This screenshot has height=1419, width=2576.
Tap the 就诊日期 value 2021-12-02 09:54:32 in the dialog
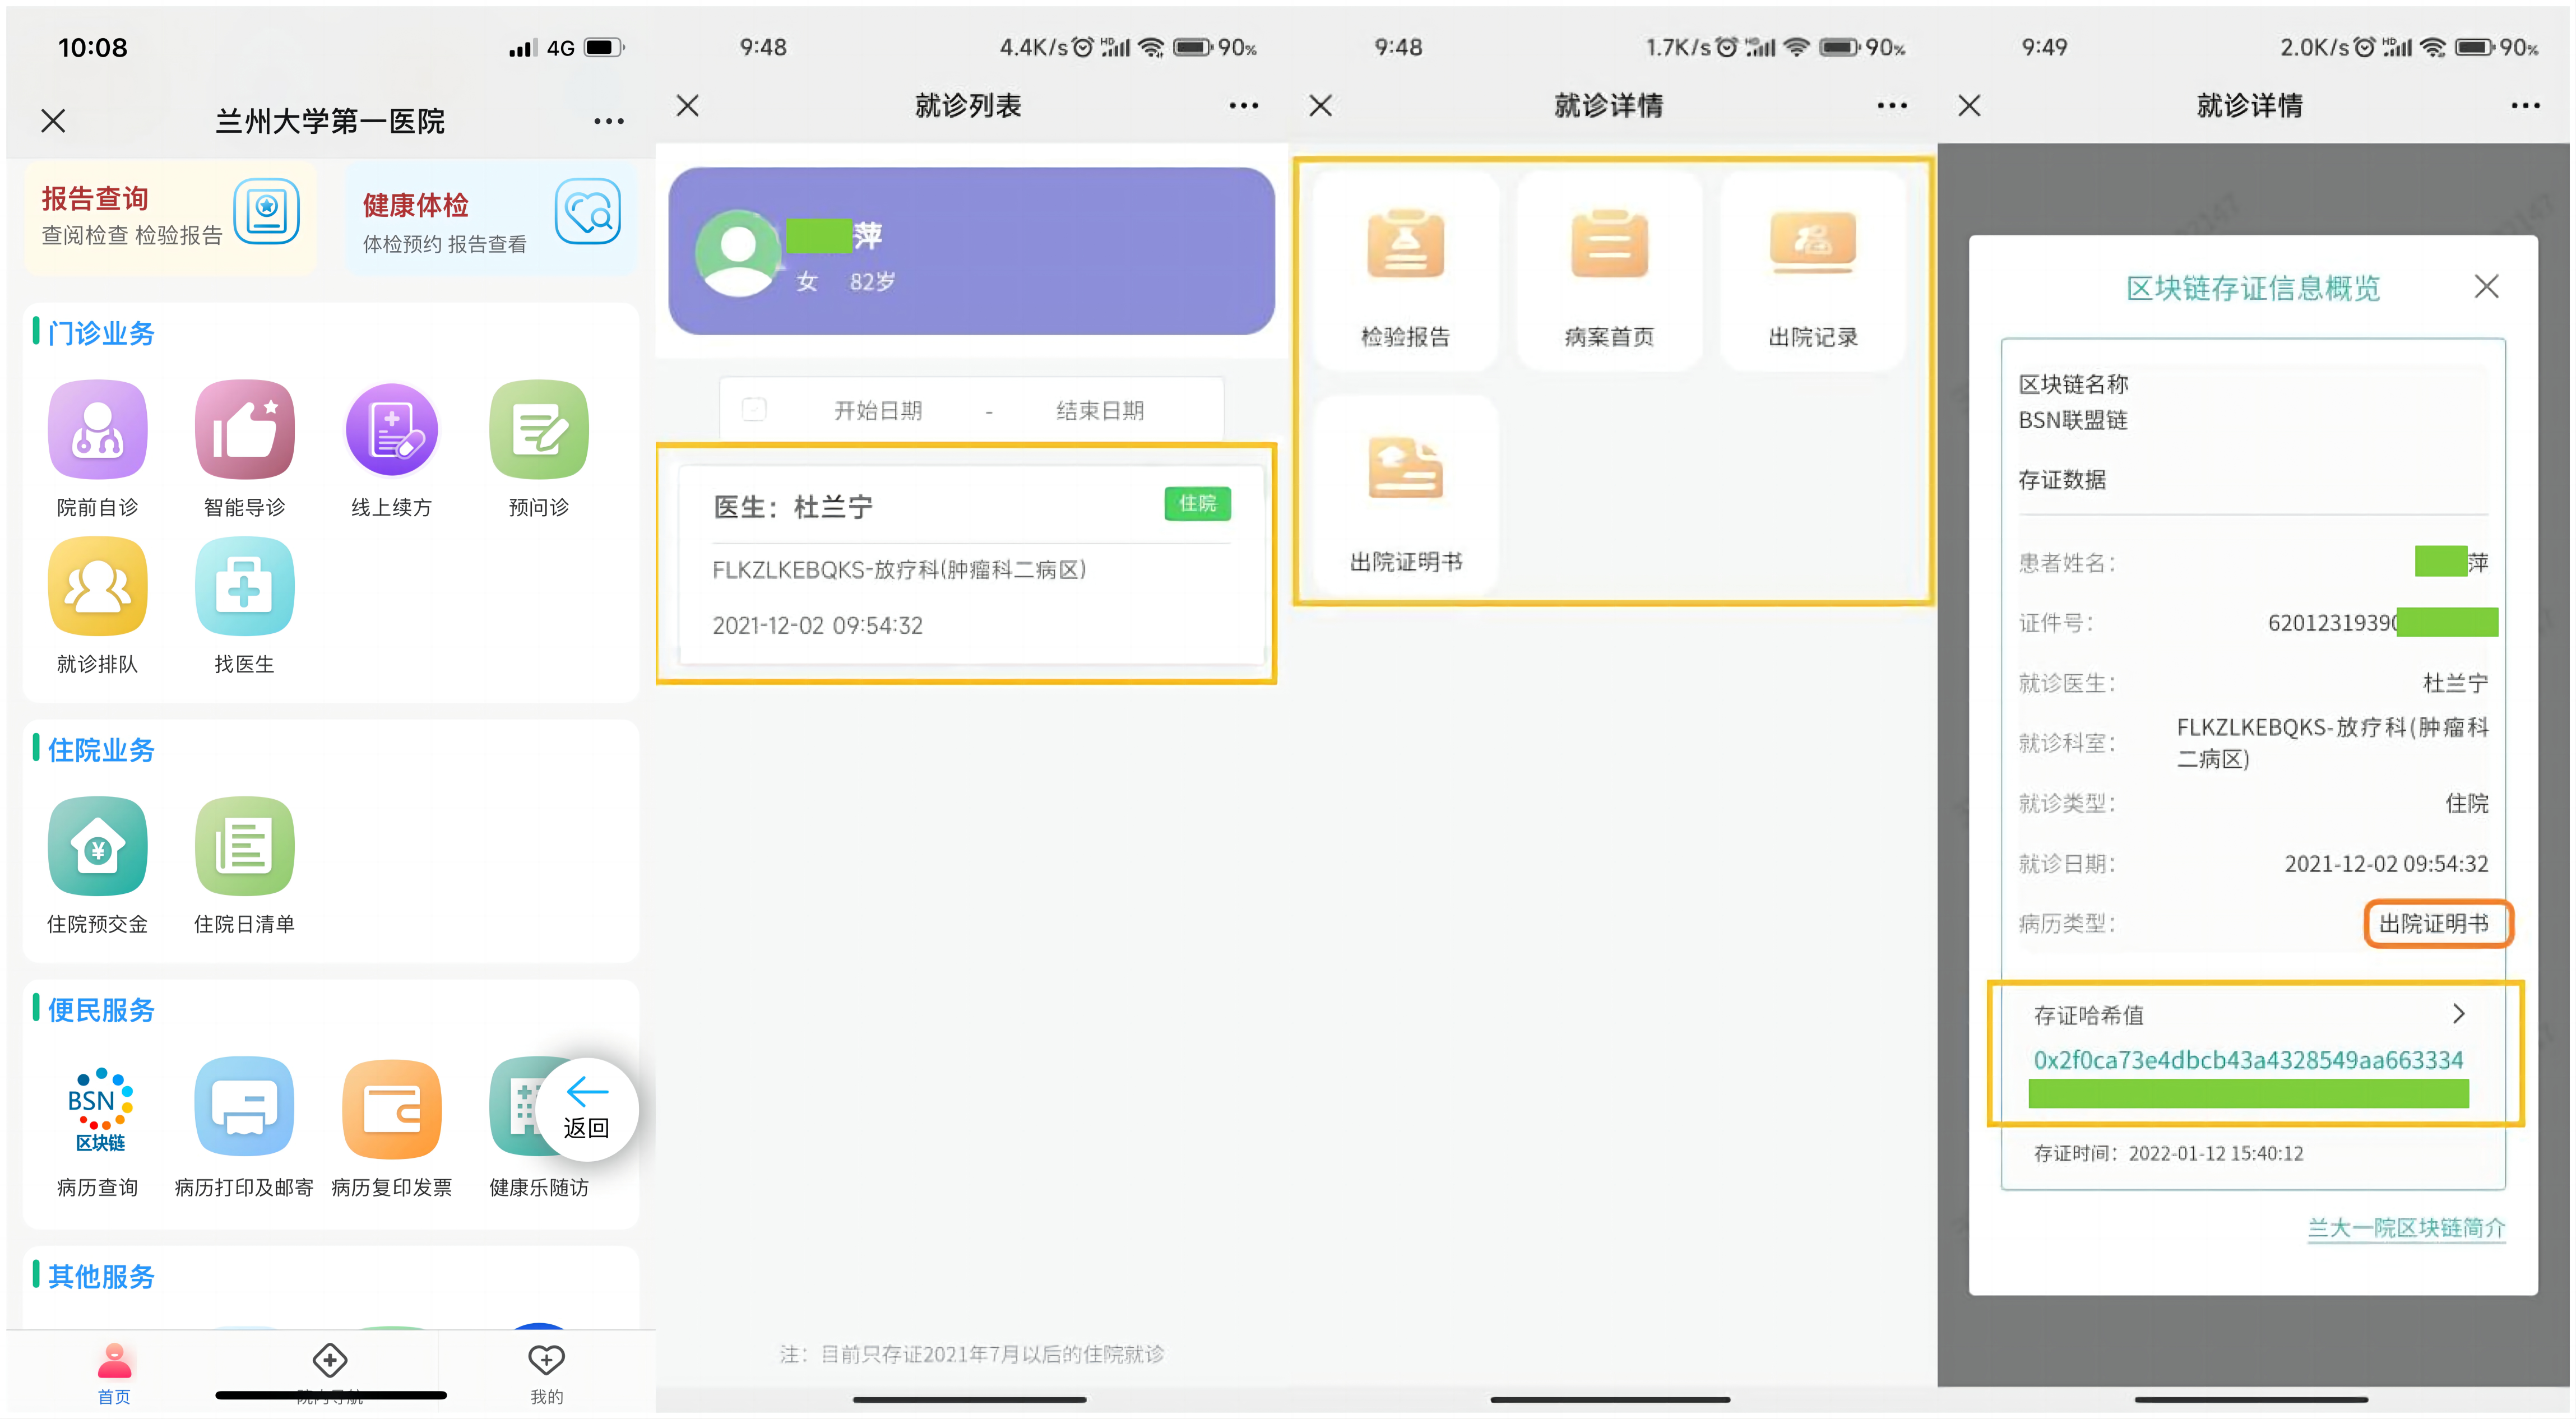coord(2386,863)
